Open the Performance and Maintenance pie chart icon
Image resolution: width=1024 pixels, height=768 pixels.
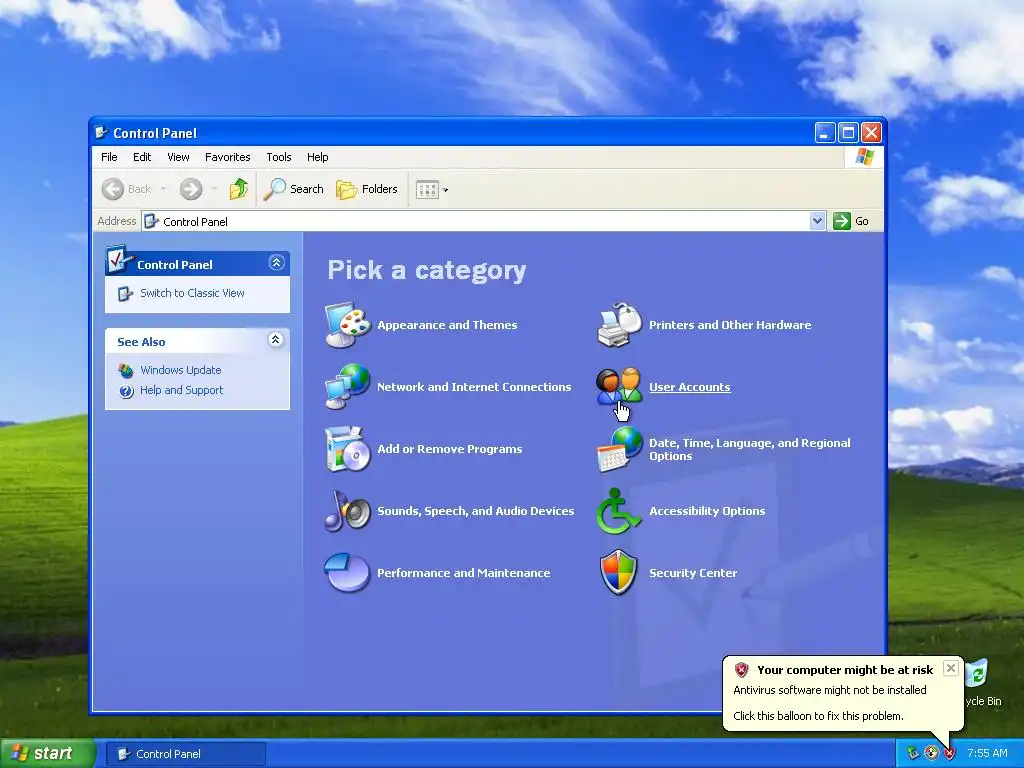coord(347,573)
